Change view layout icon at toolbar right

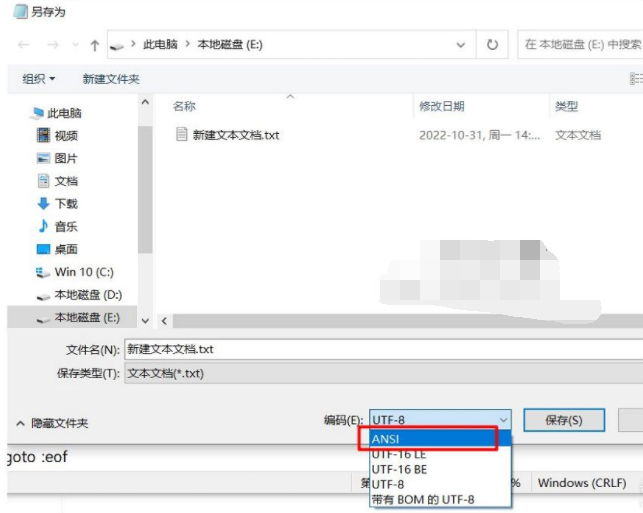click(636, 79)
